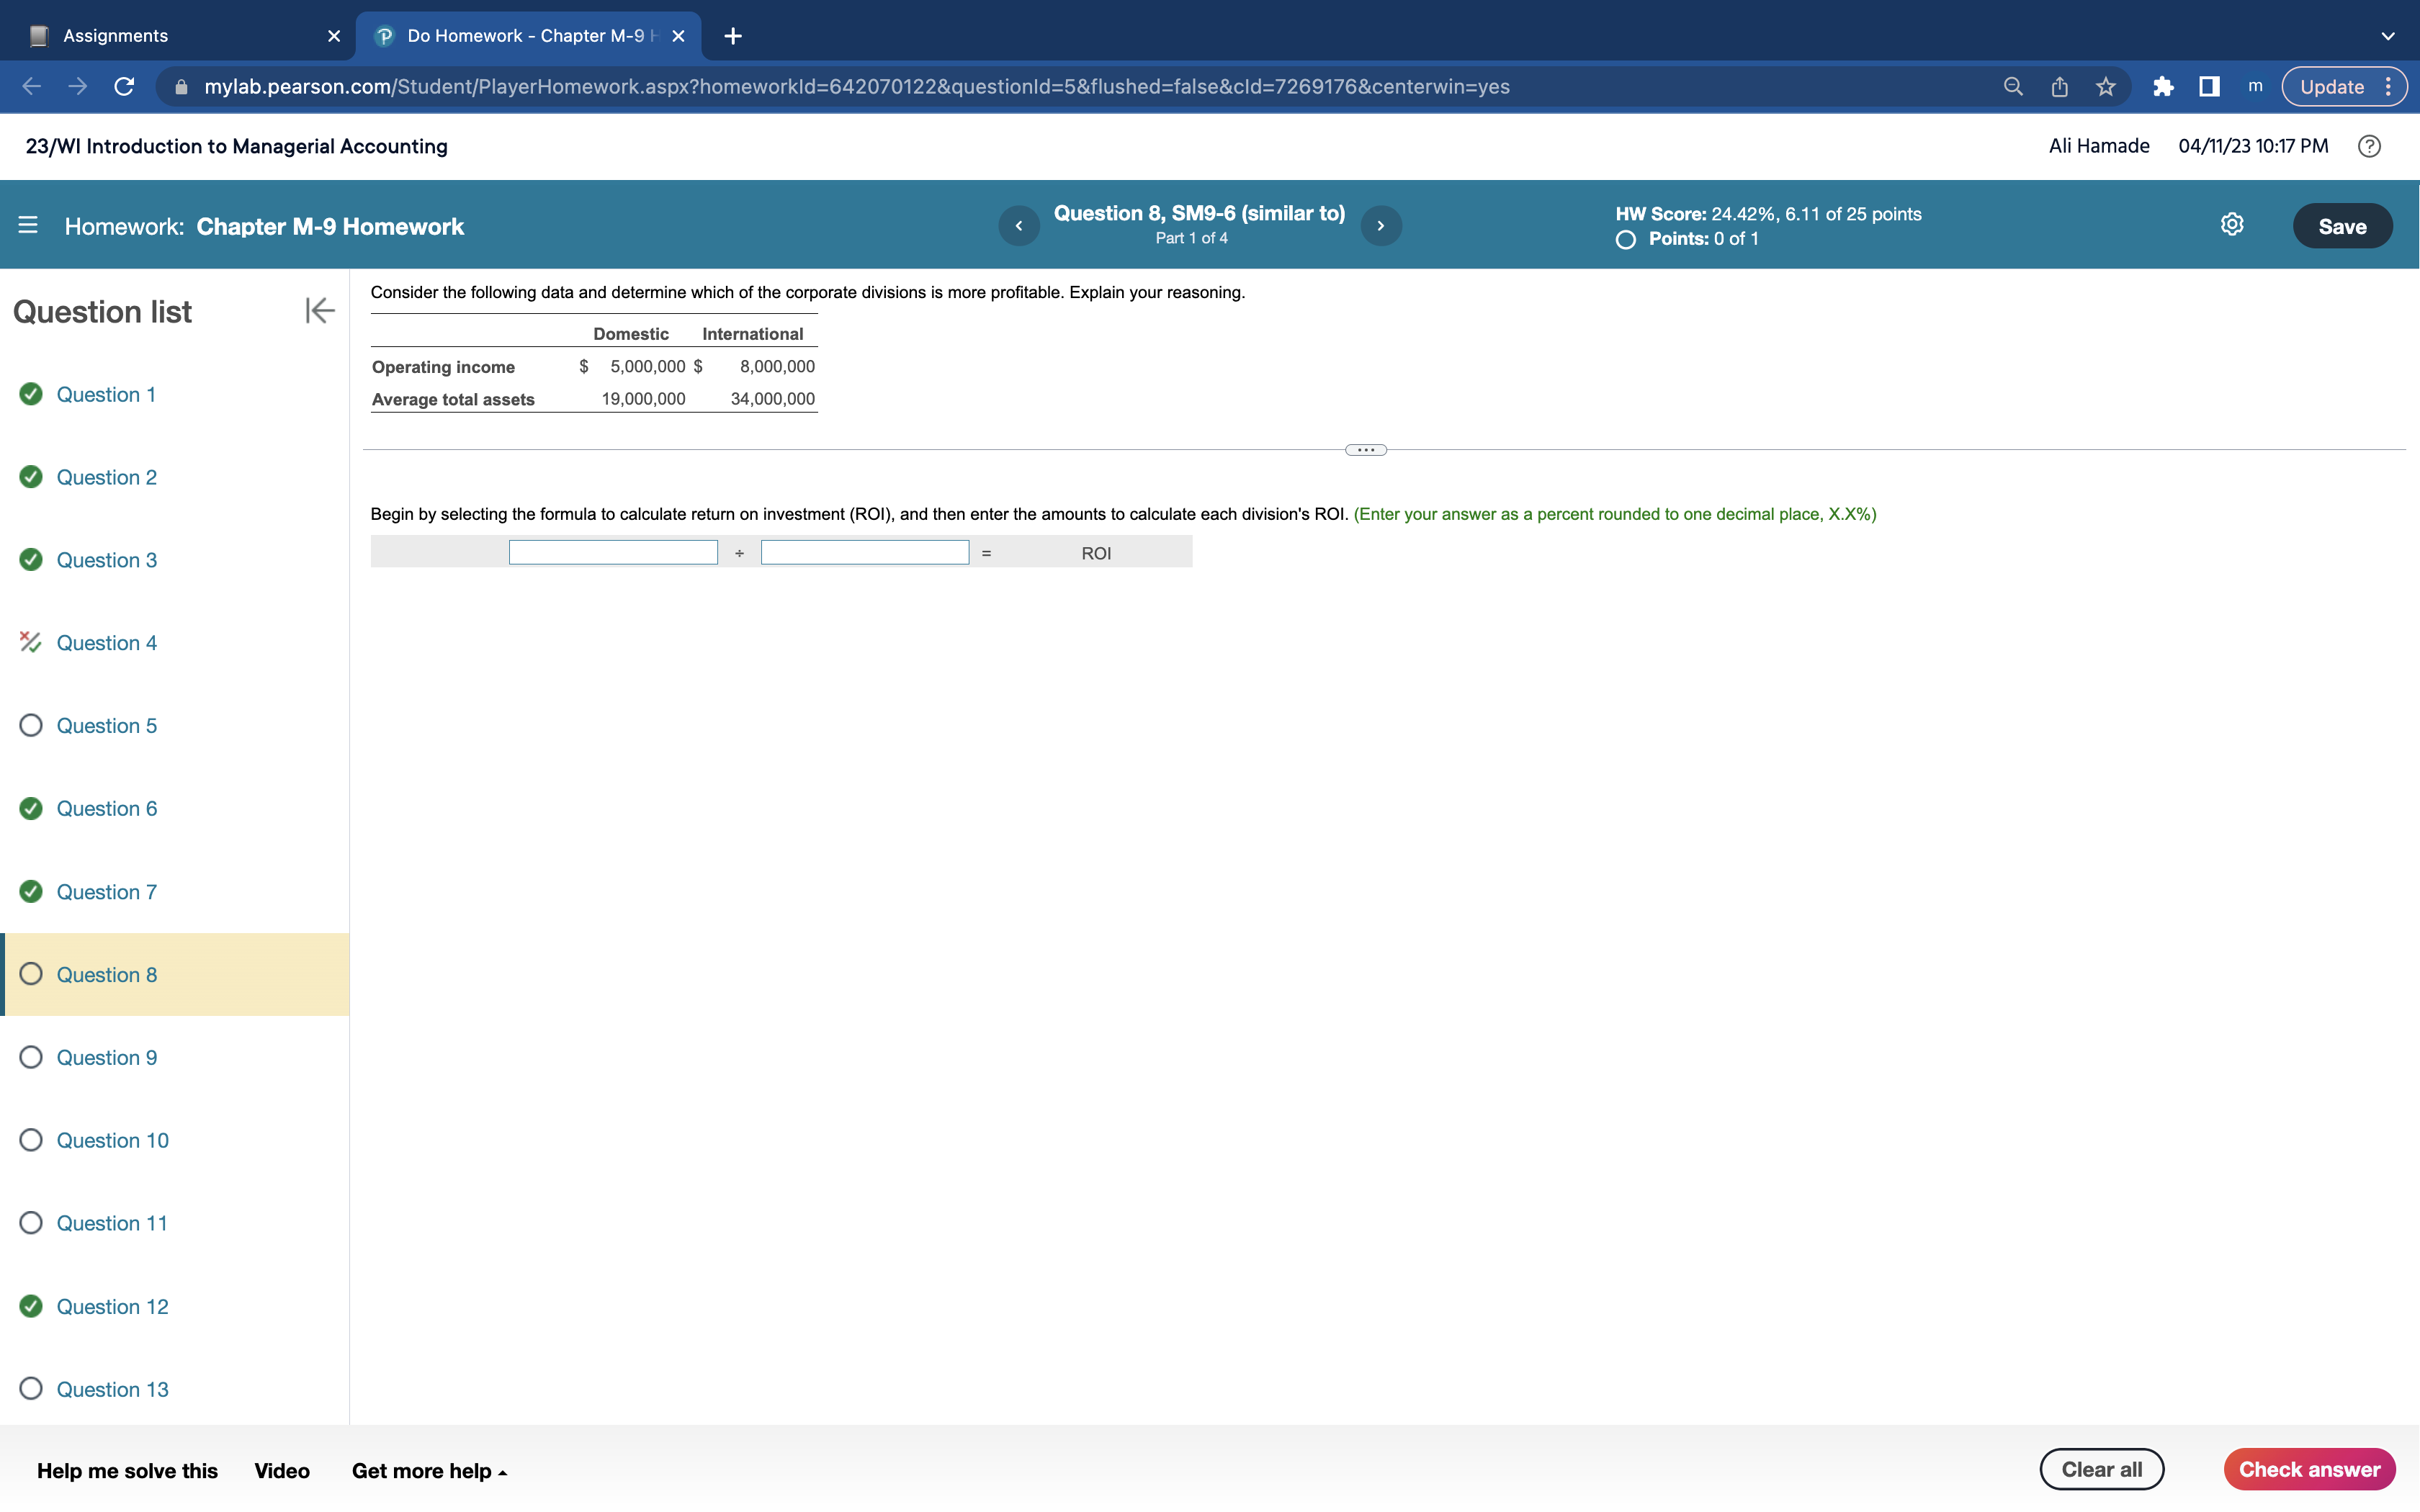Viewport: 2420px width, 1512px height.
Task: Select Question 11 in the list
Action: point(111,1224)
